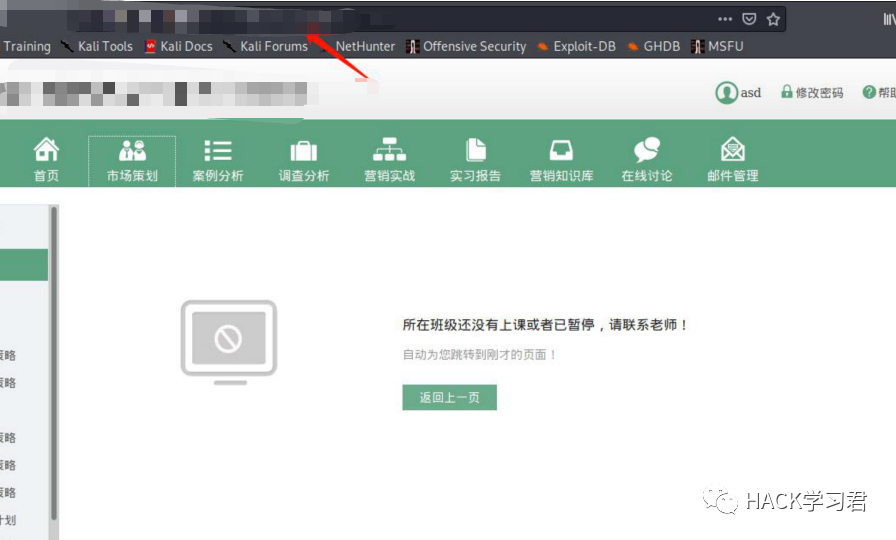Open 案例分析 list icon

(x=218, y=151)
